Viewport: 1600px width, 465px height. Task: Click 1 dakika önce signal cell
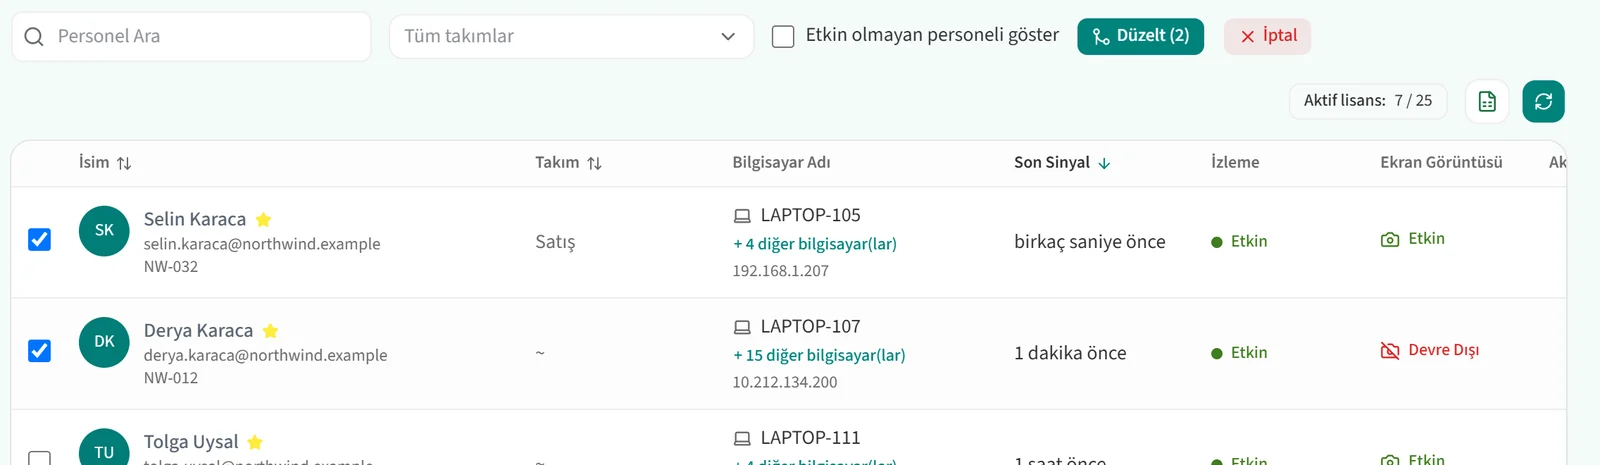(1070, 353)
